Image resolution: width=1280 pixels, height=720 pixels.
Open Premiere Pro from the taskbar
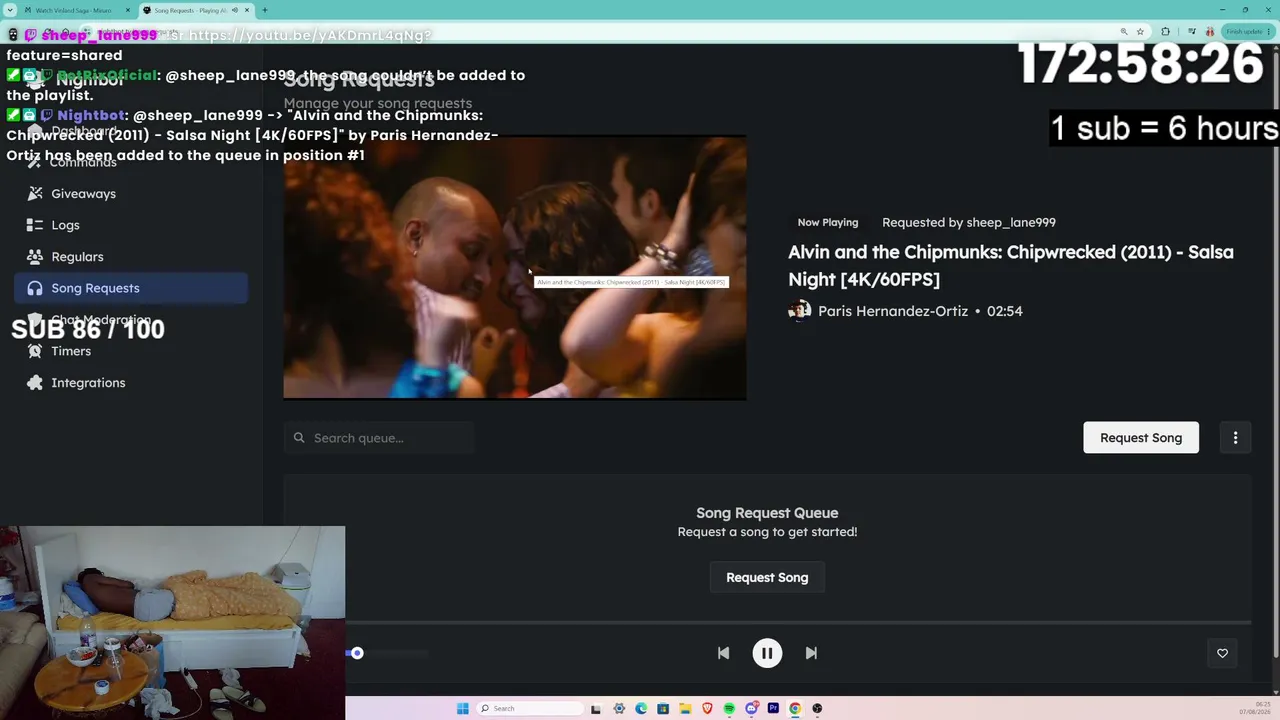click(773, 709)
